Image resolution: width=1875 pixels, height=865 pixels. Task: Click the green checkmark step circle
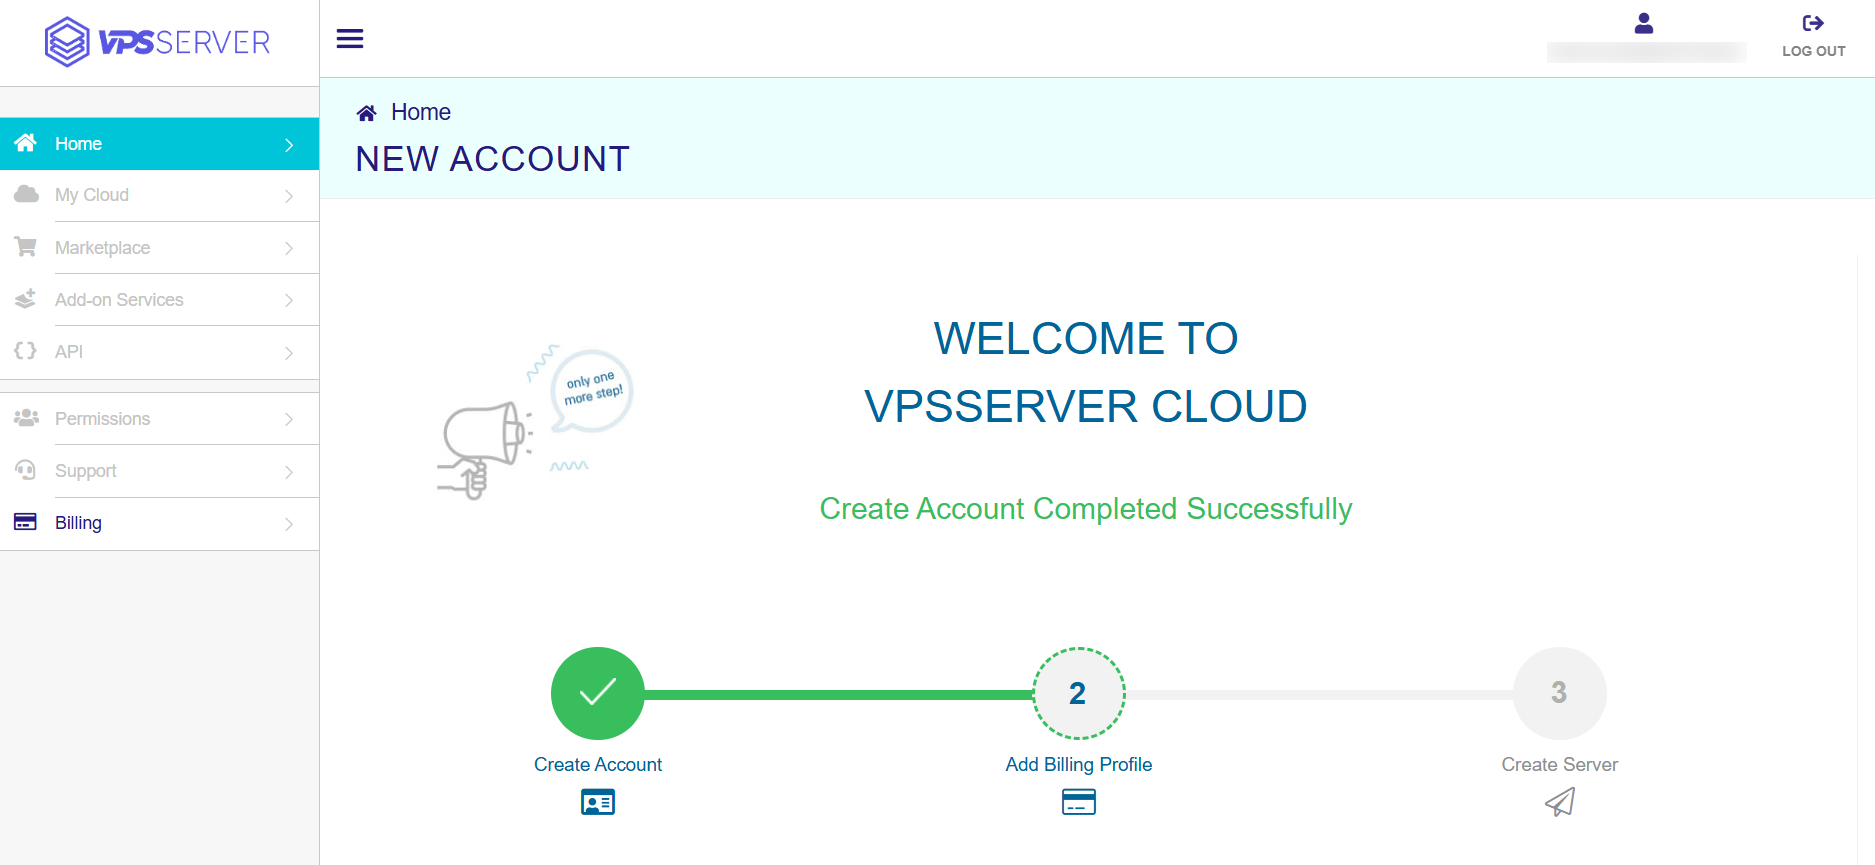(598, 693)
